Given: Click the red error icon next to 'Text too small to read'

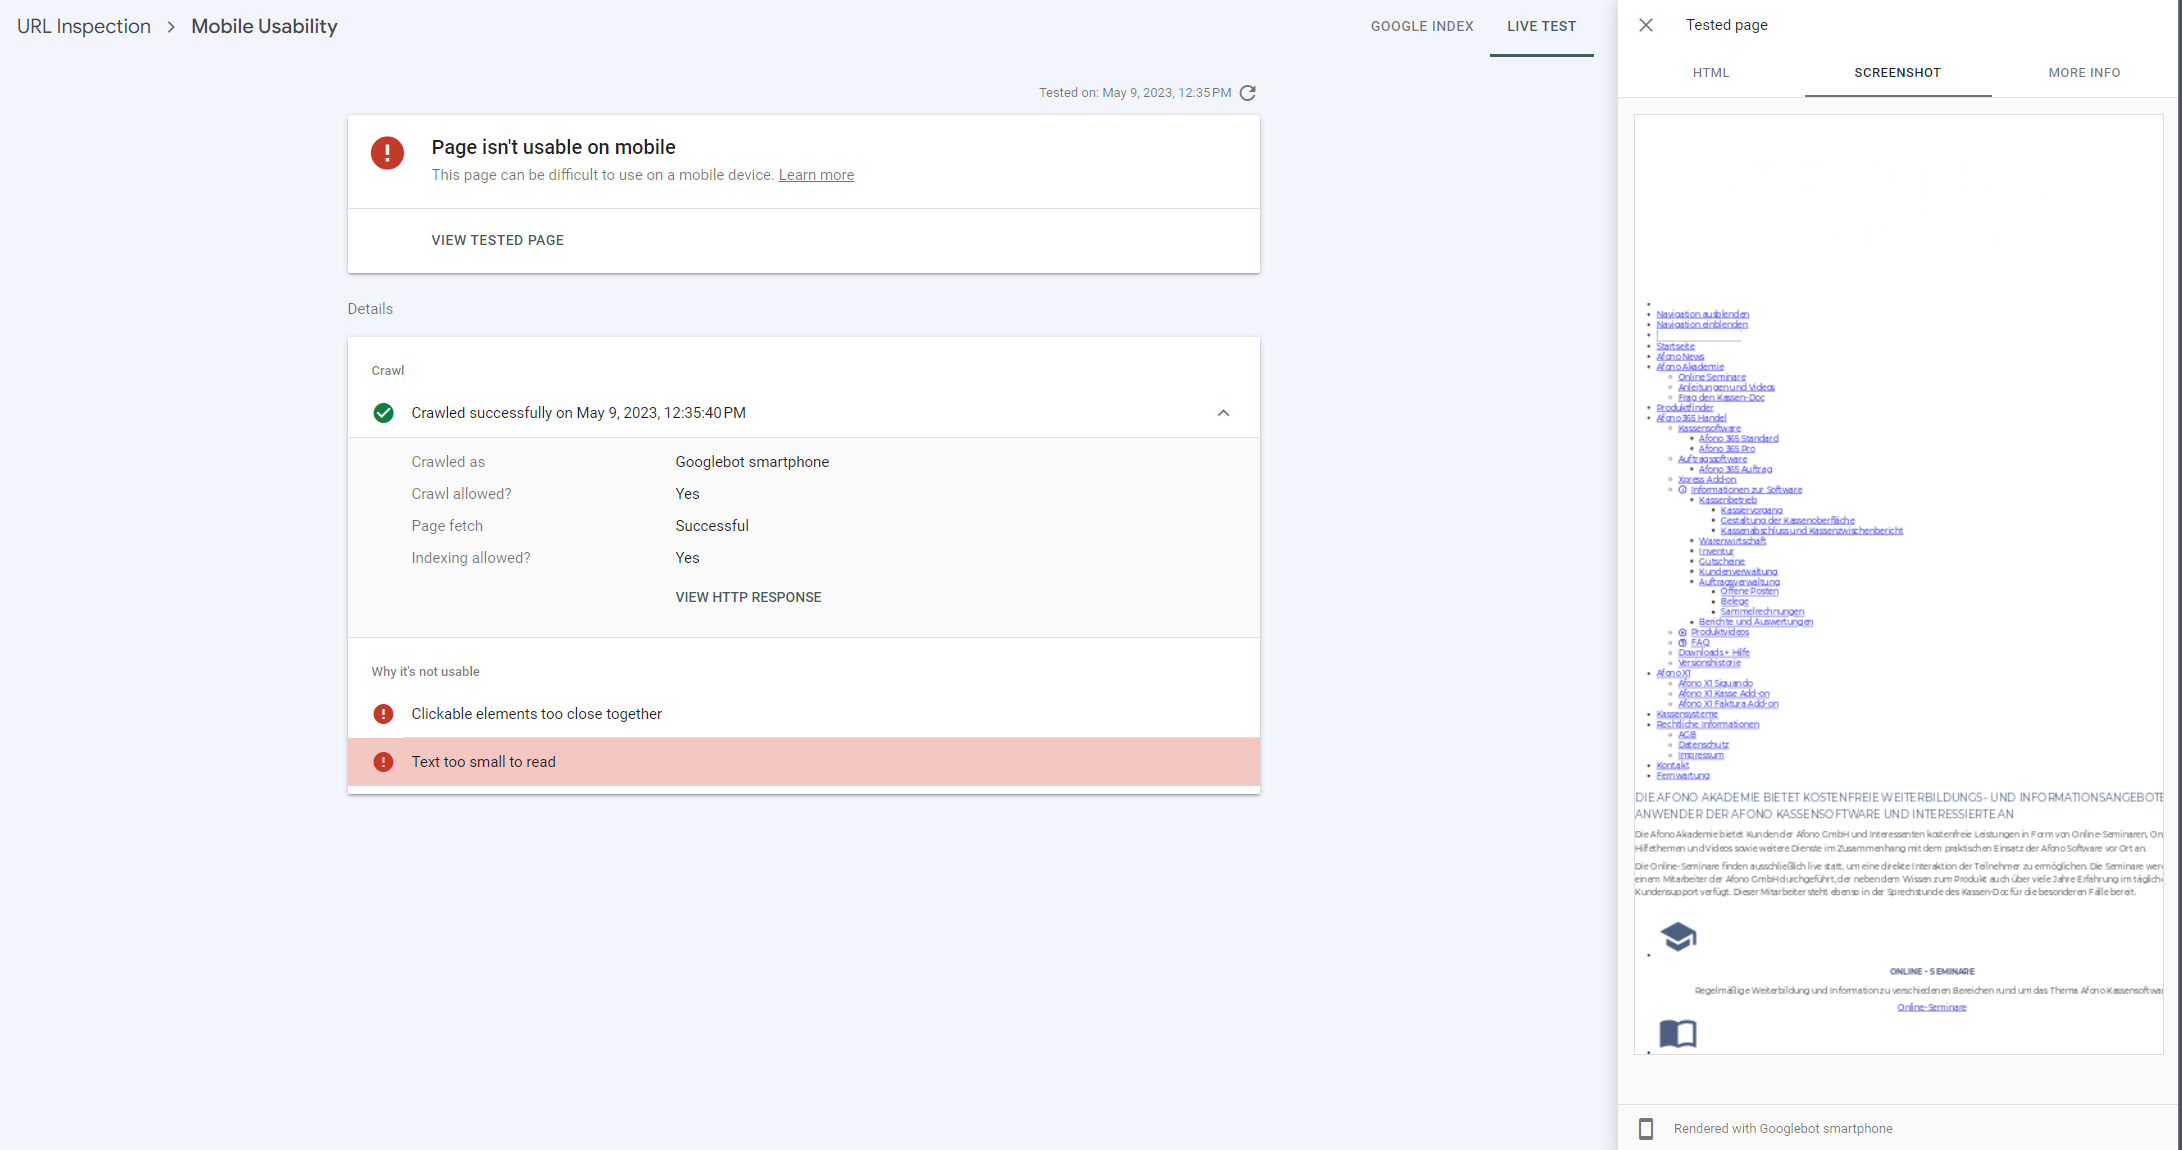Looking at the screenshot, I should [x=382, y=762].
